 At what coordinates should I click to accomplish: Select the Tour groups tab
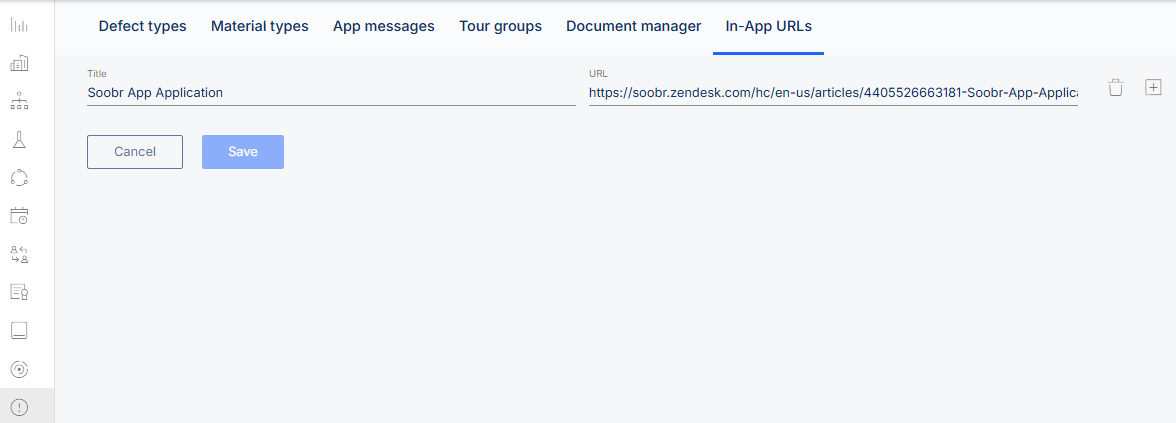tap(500, 26)
